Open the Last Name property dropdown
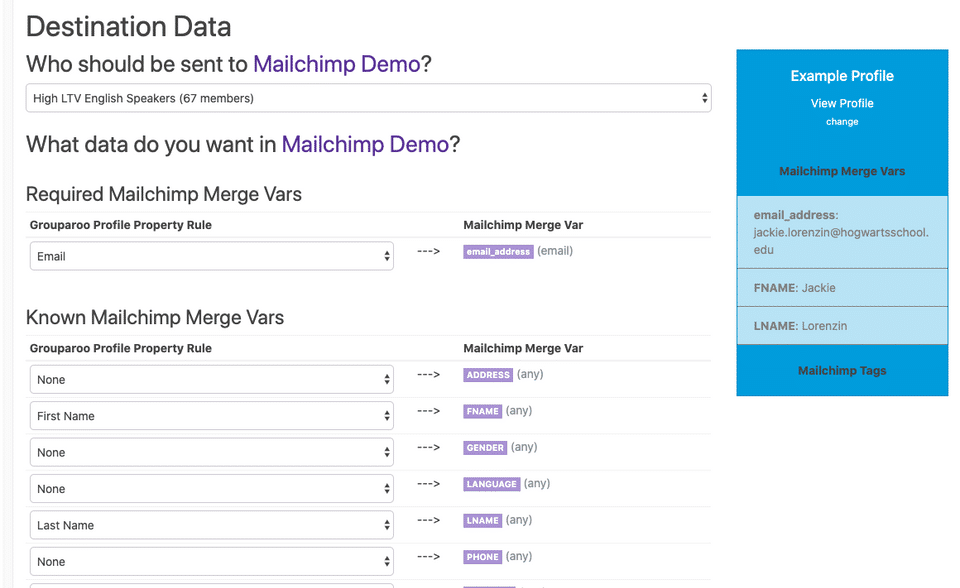This screenshot has height=588, width=960. pos(211,525)
